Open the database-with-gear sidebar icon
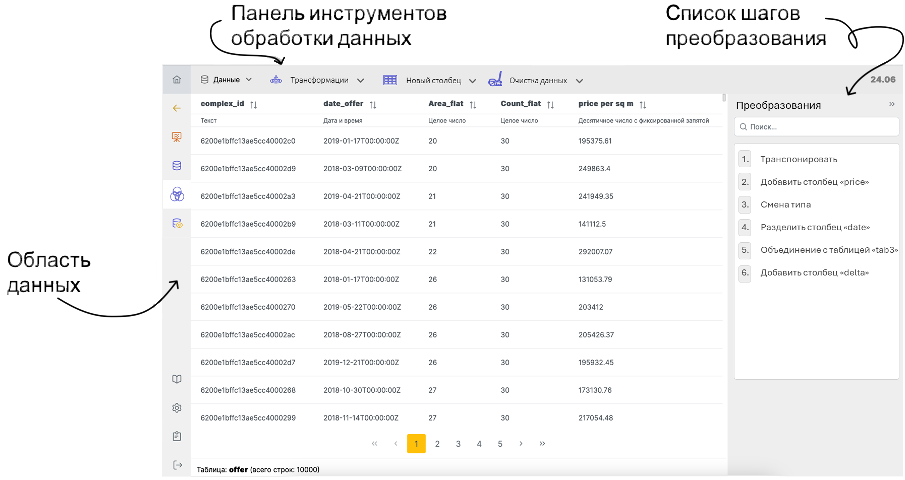The height and width of the screenshot is (480, 905). [177, 223]
